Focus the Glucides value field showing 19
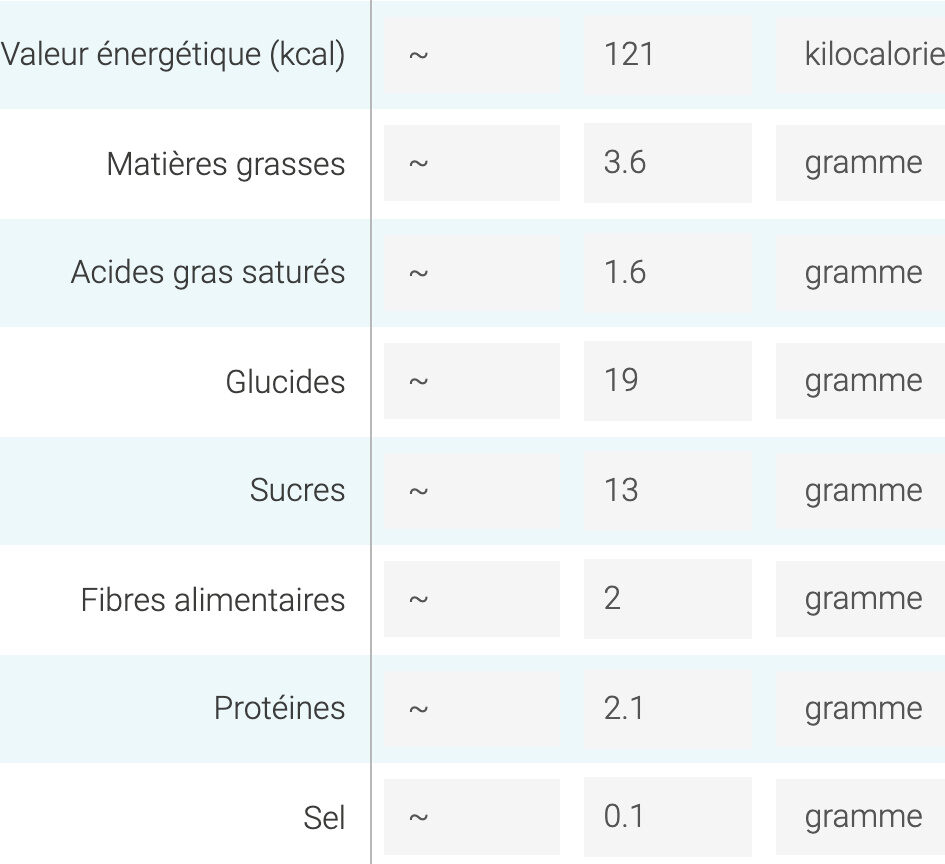945x864 pixels. pyautogui.click(x=667, y=381)
